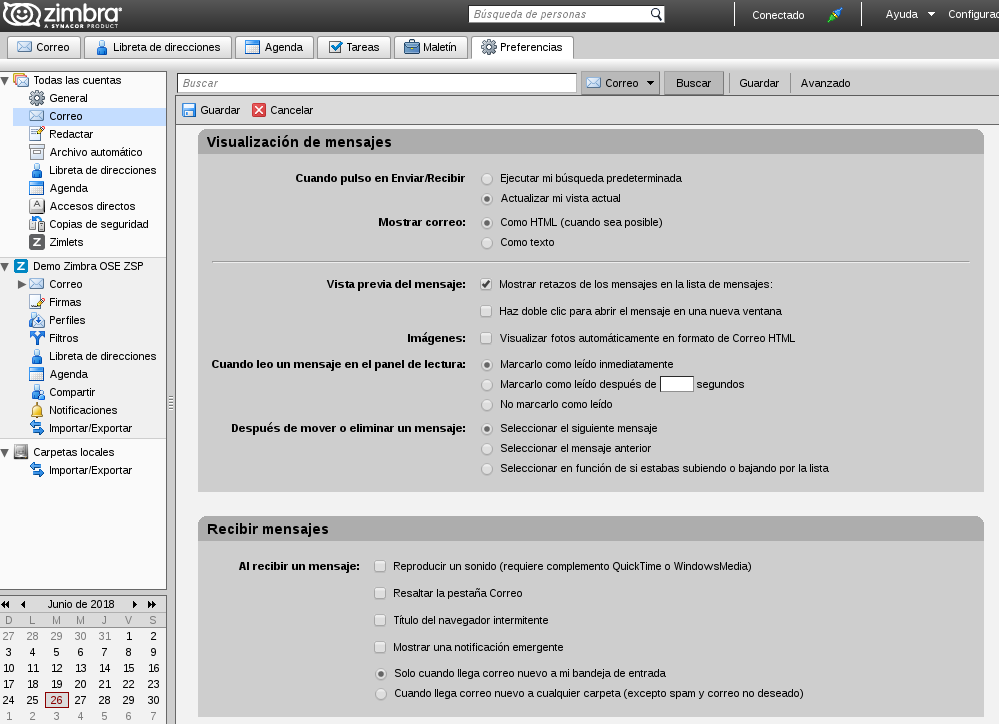Select 'Ejecutar mi búsqueda predeterminada' radio
Image resolution: width=999 pixels, height=724 pixels.
point(487,179)
